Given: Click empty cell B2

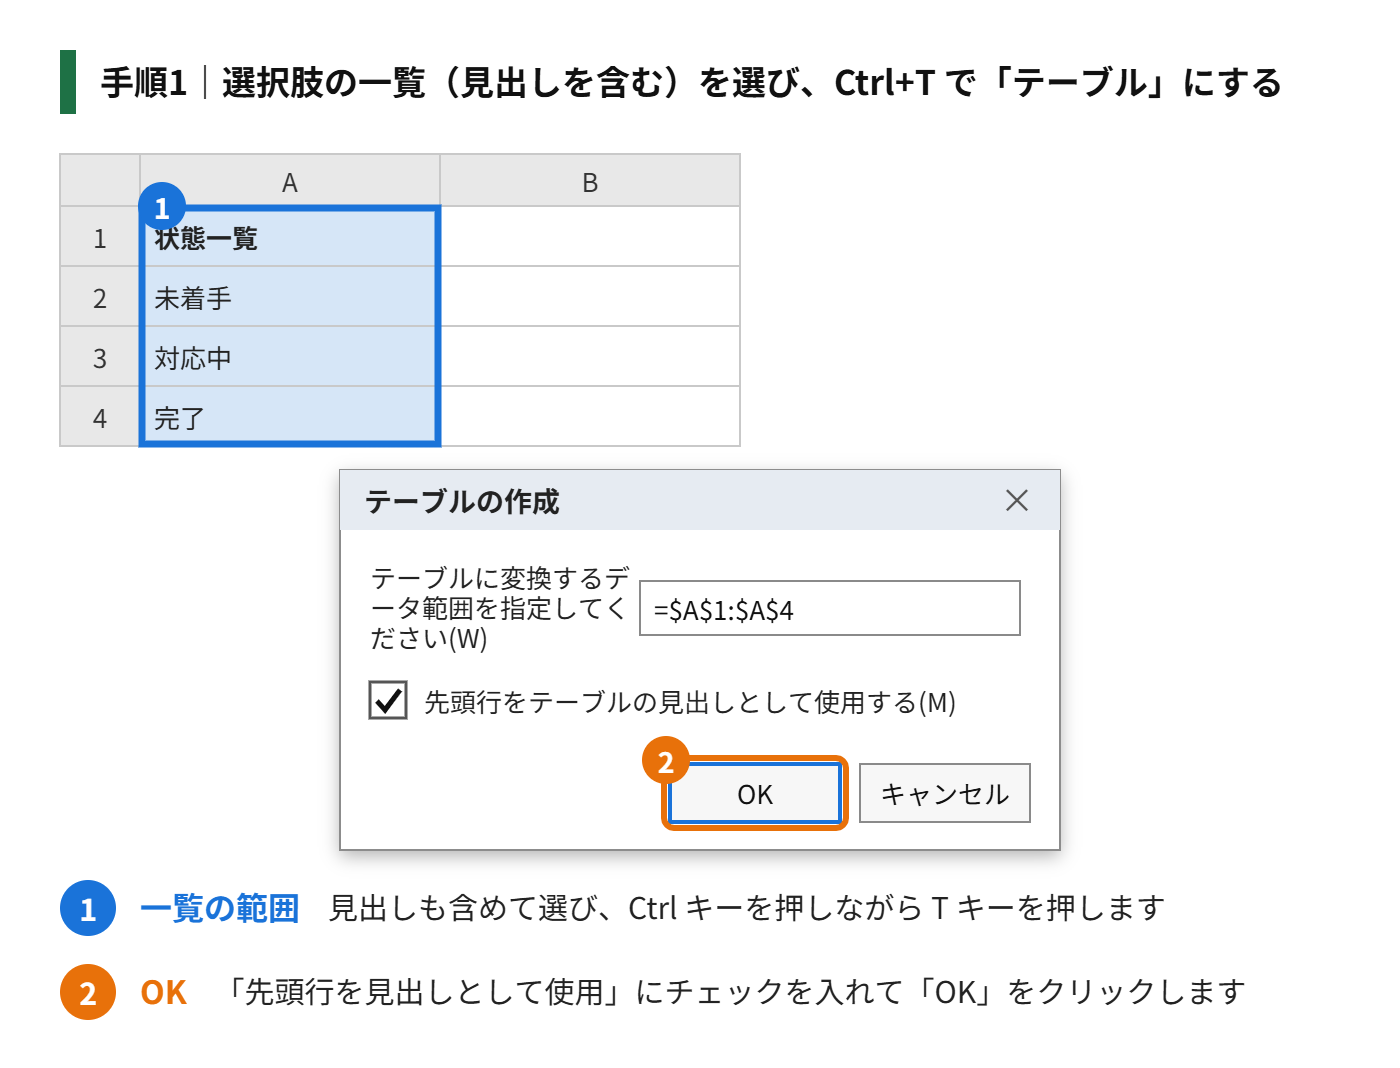Looking at the screenshot, I should click(x=590, y=297).
